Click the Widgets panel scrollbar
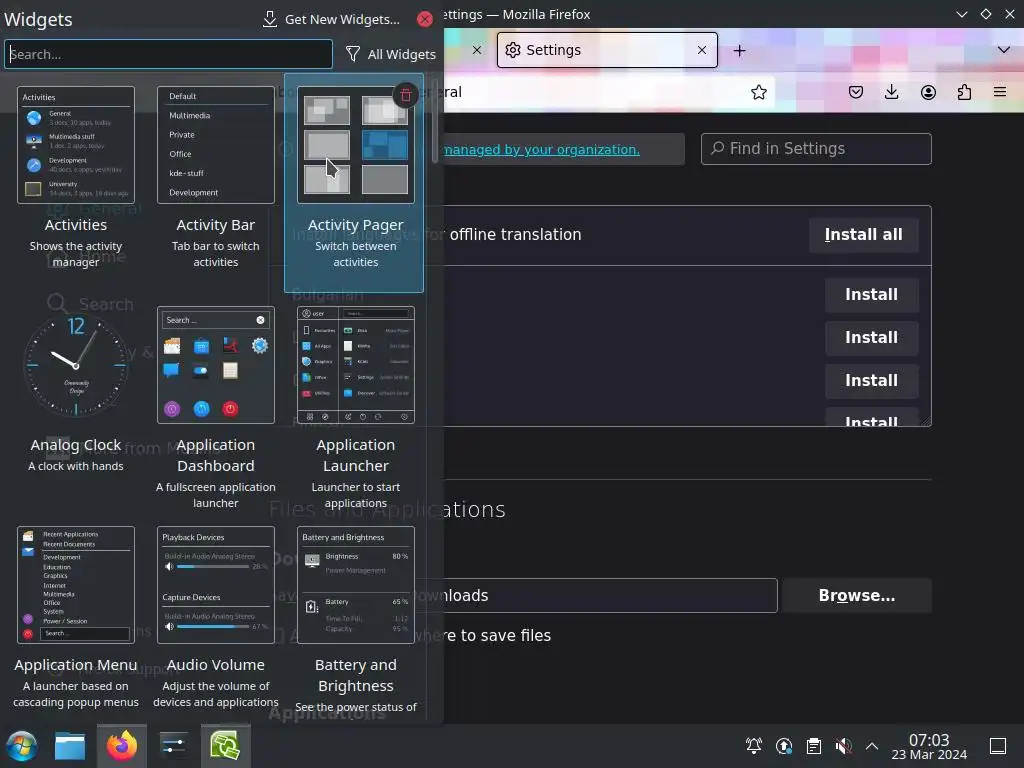This screenshot has height=768, width=1024. pyautogui.click(x=435, y=121)
